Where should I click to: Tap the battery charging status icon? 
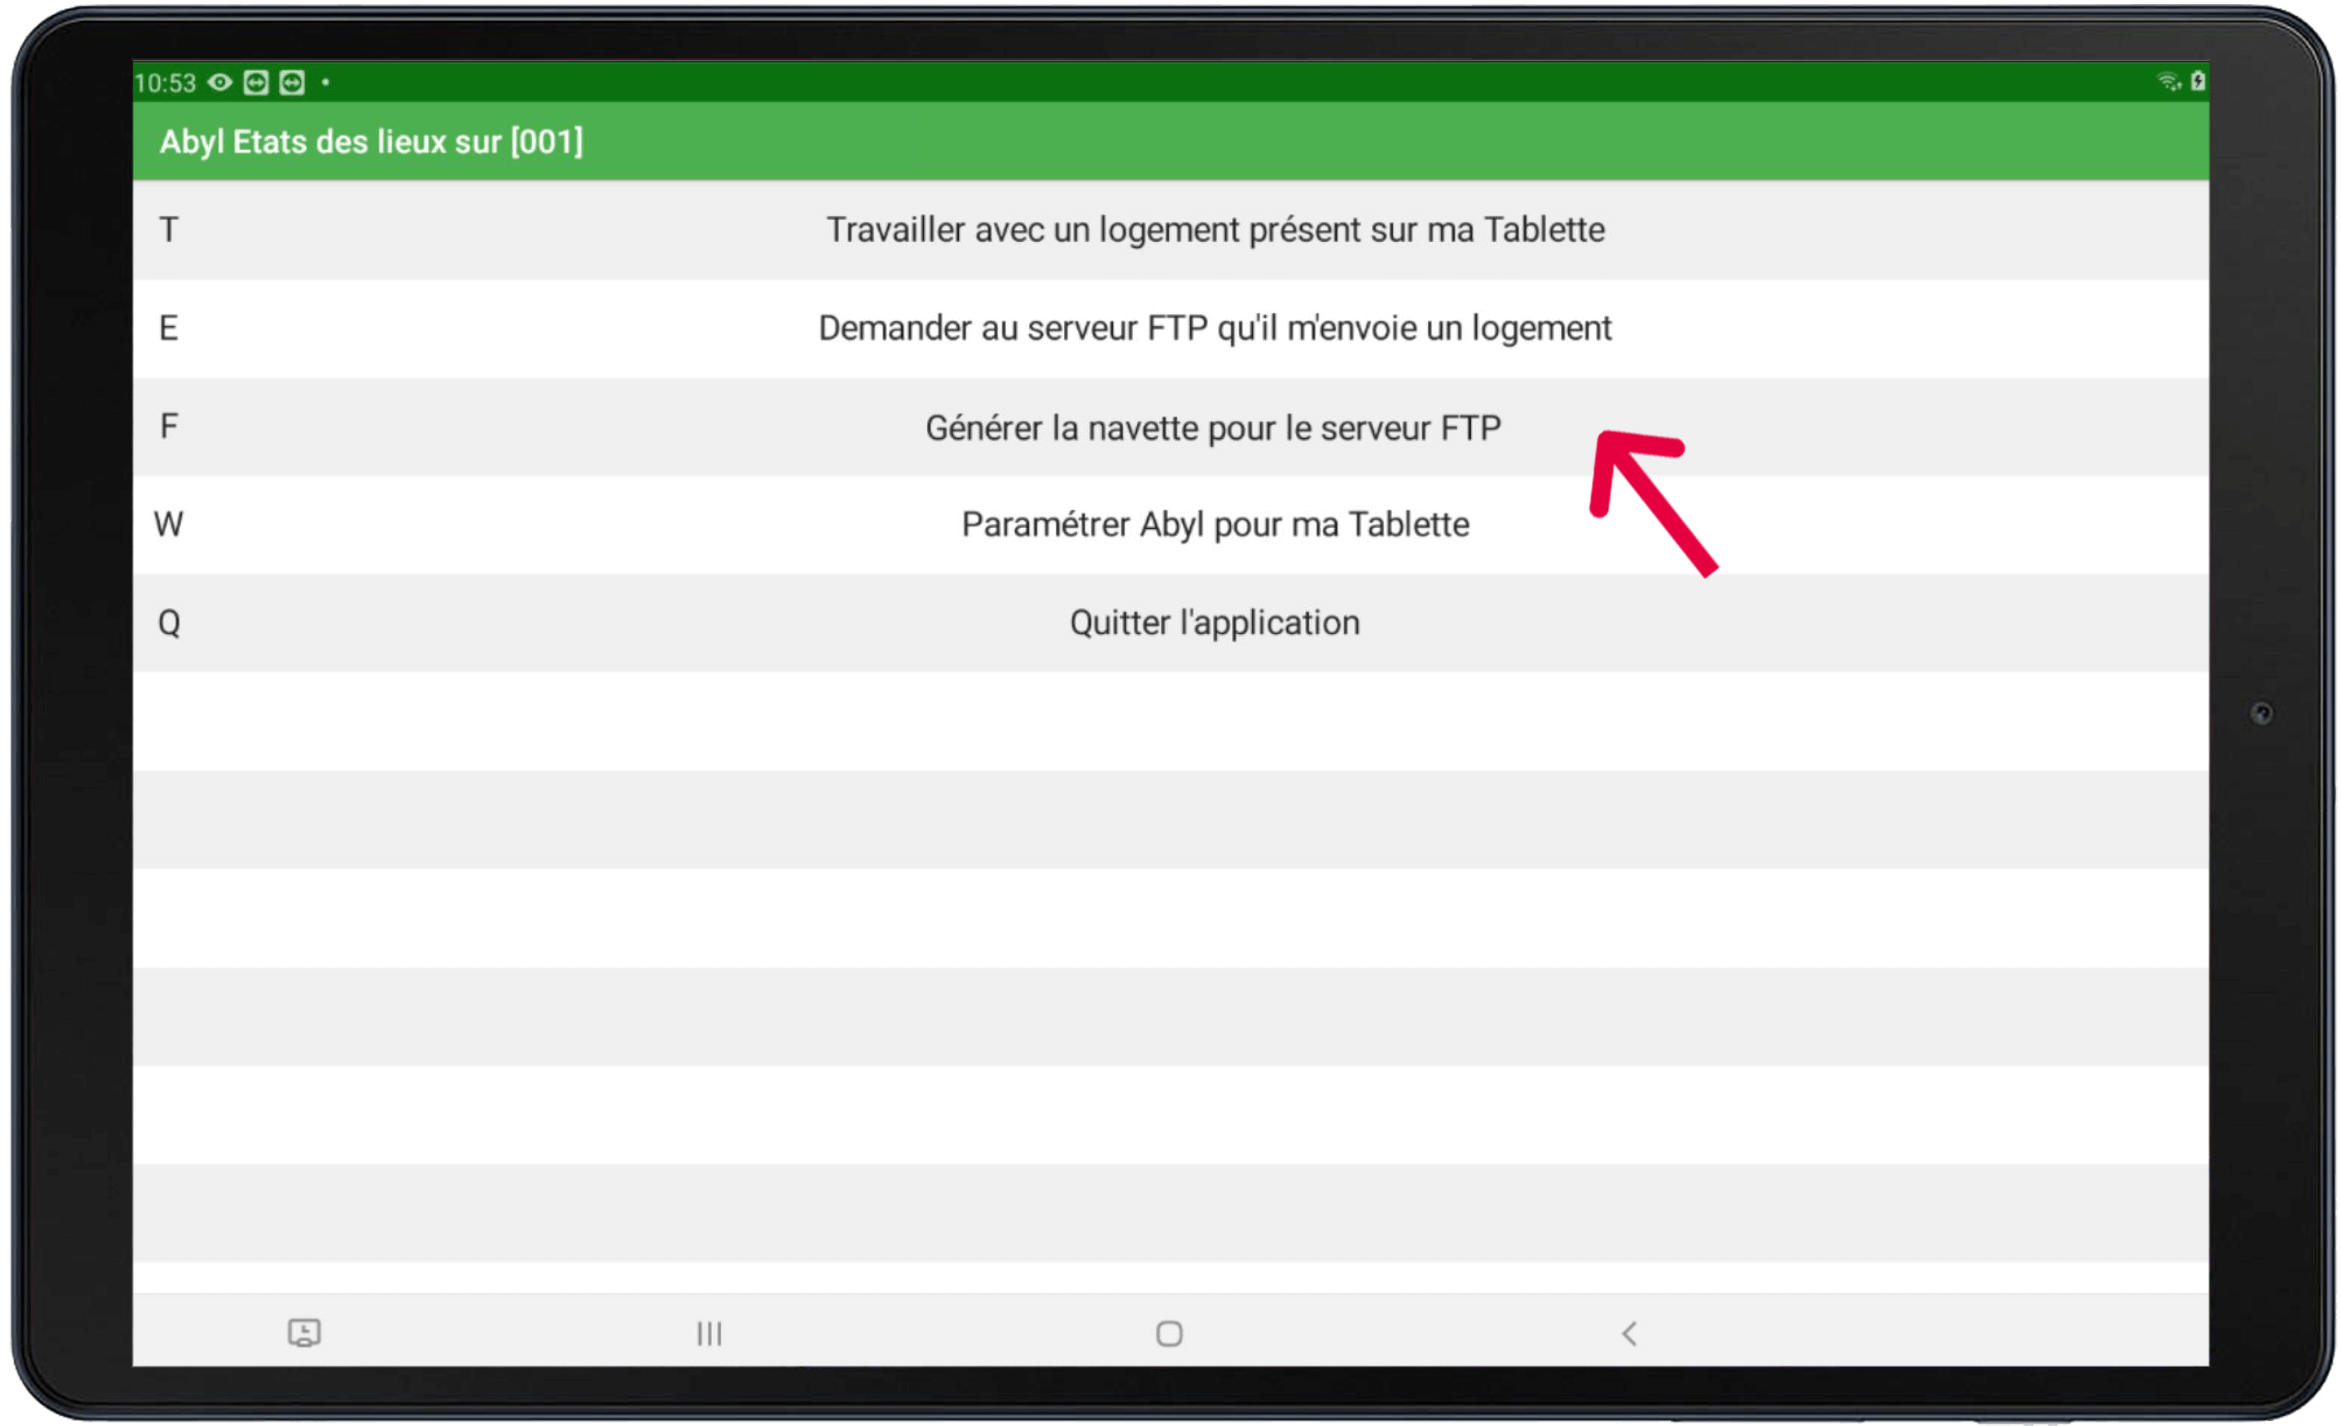(2197, 81)
